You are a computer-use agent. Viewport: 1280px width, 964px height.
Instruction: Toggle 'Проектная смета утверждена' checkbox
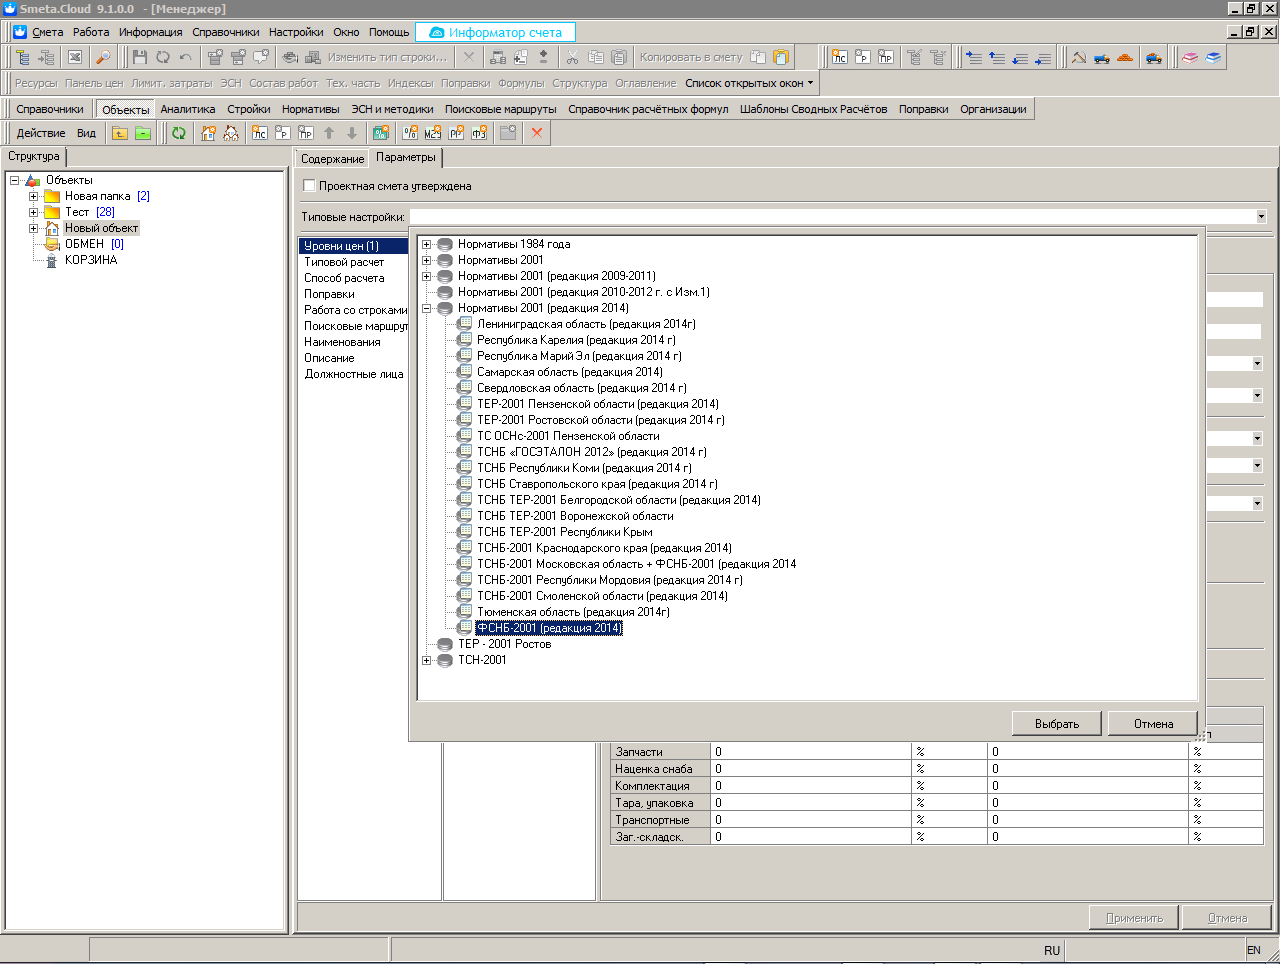coord(309,186)
